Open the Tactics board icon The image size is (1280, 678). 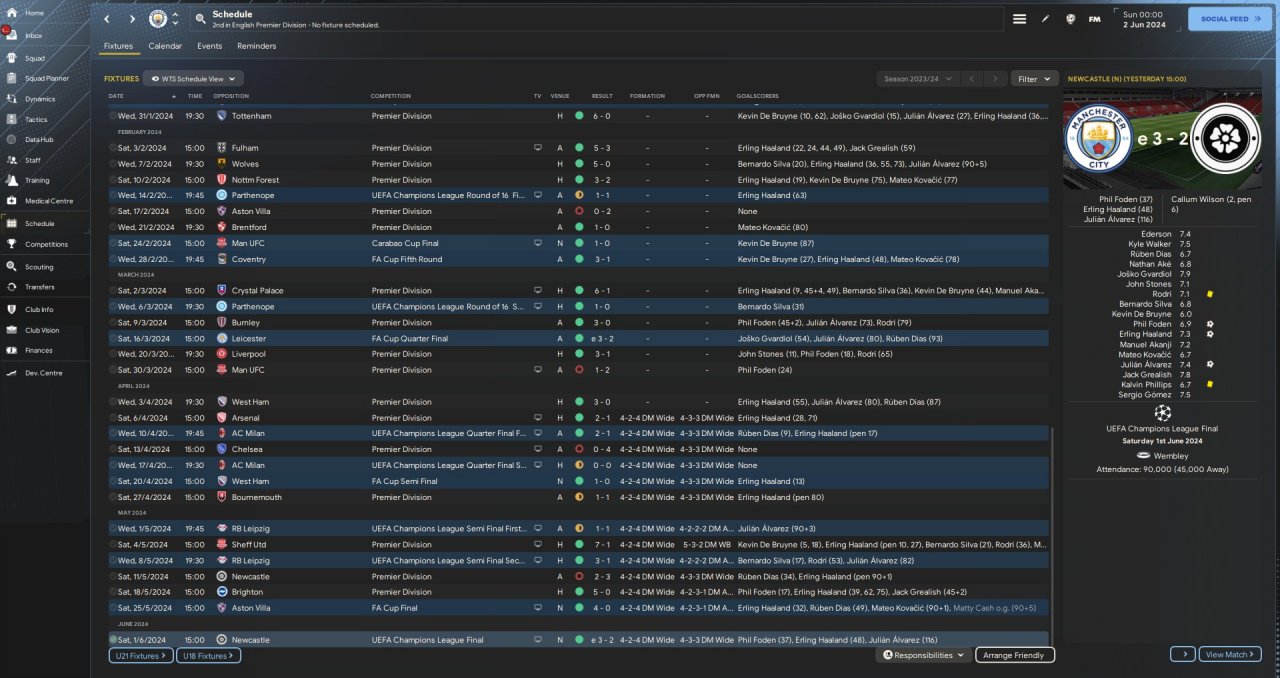pyautogui.click(x=12, y=119)
